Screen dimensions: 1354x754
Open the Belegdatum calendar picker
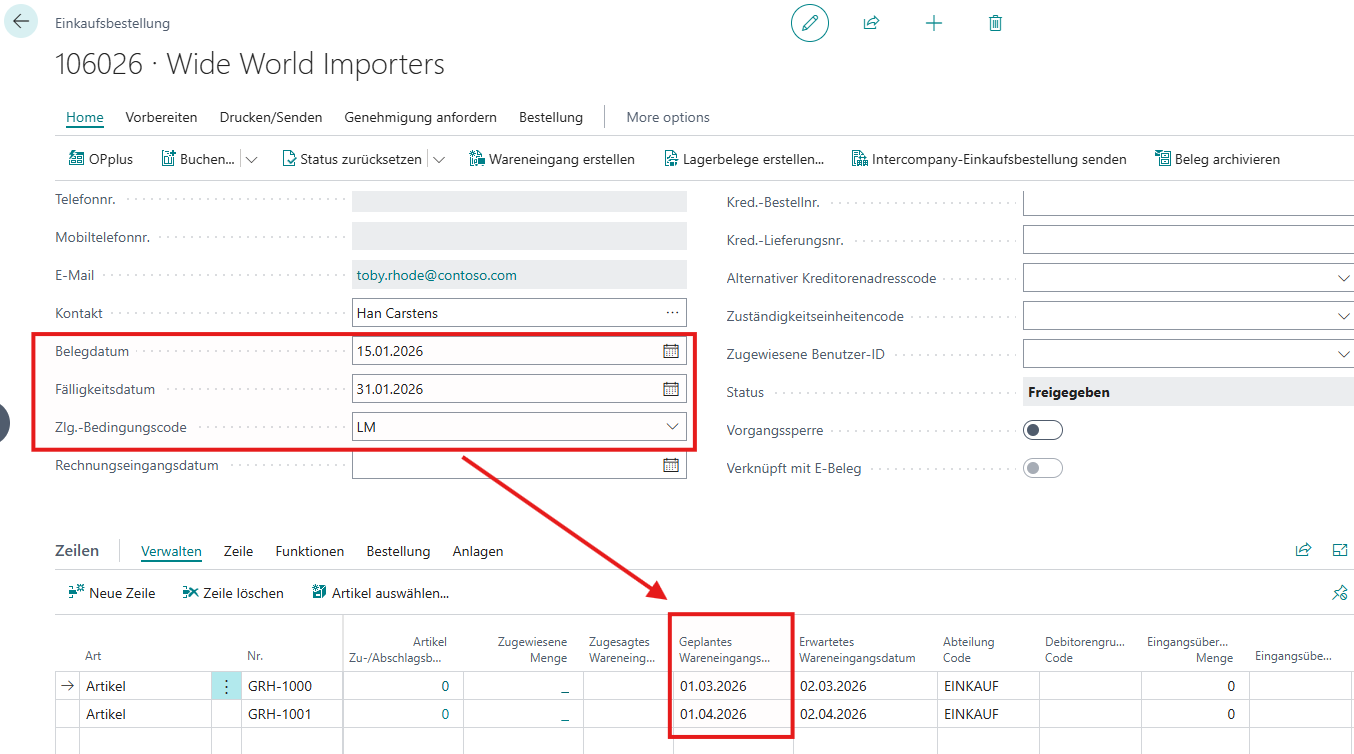pos(671,351)
